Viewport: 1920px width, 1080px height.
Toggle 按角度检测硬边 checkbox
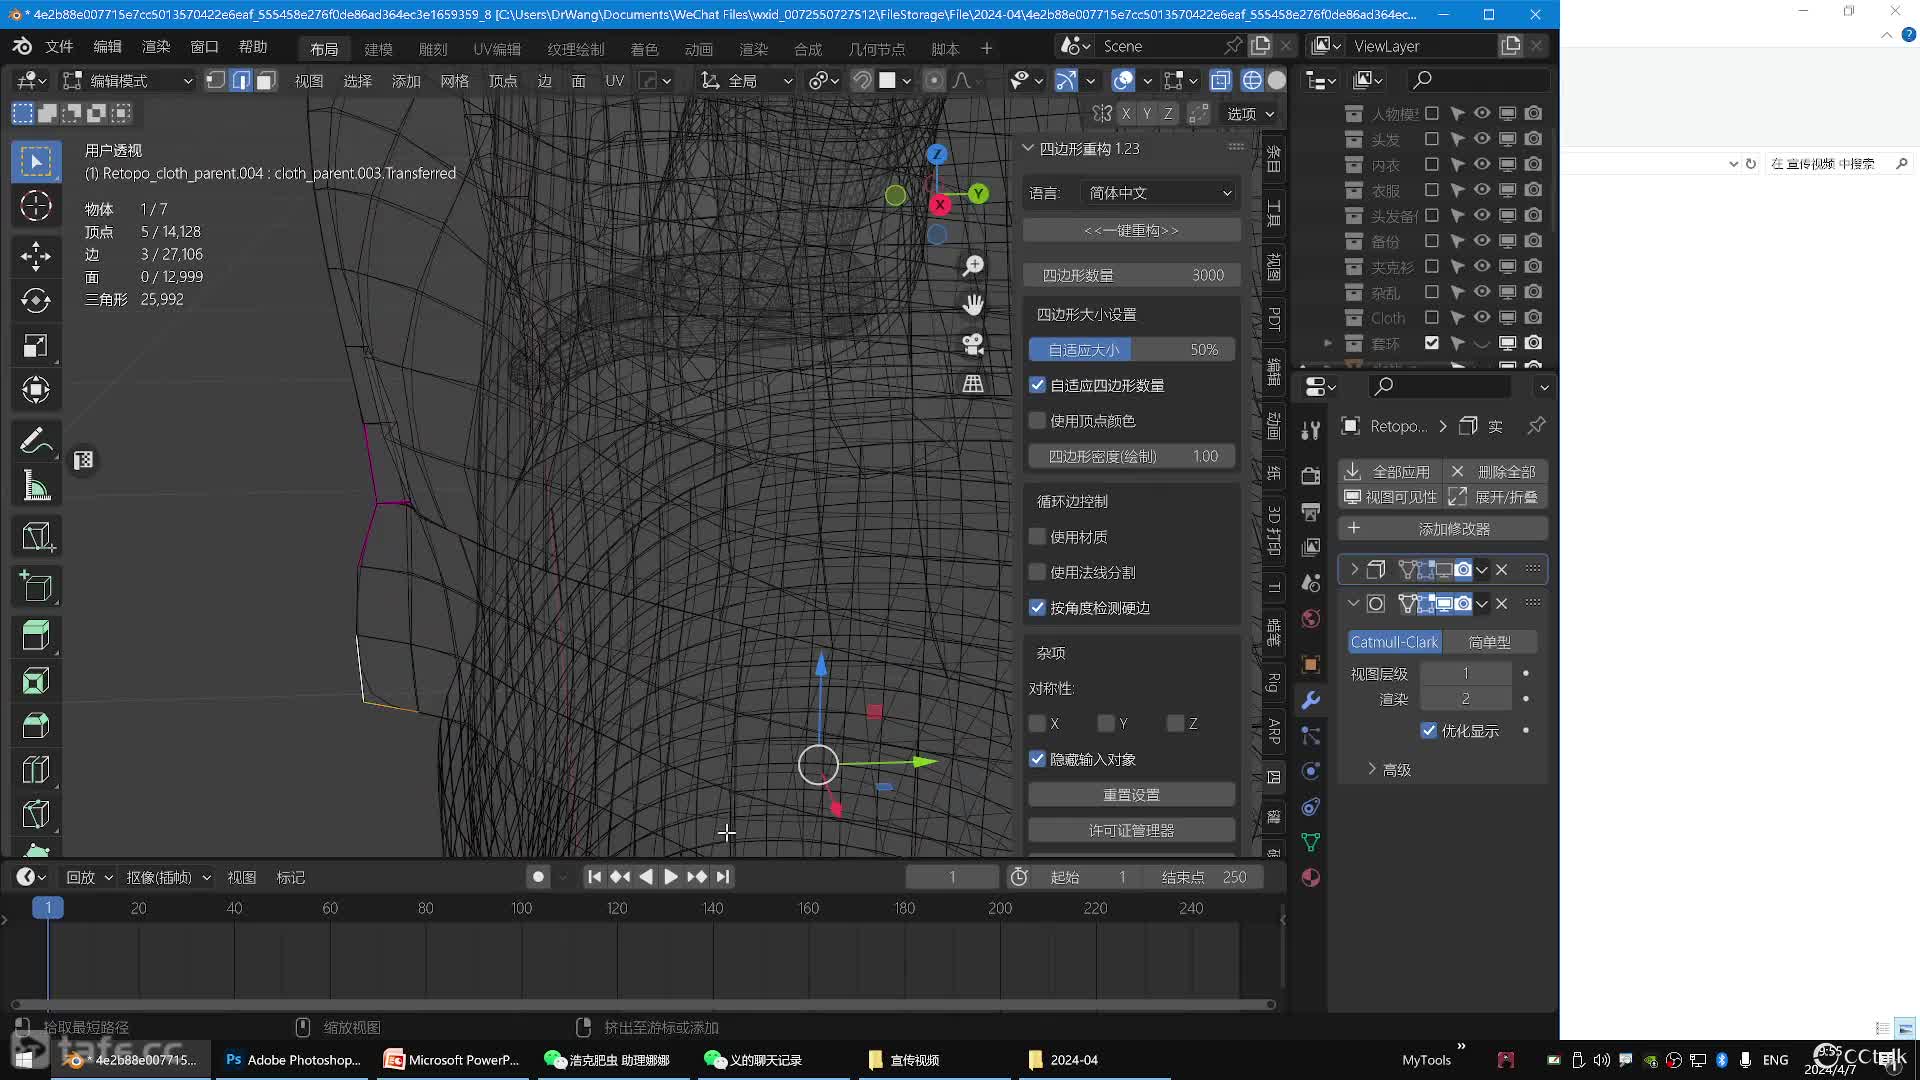[1037, 608]
